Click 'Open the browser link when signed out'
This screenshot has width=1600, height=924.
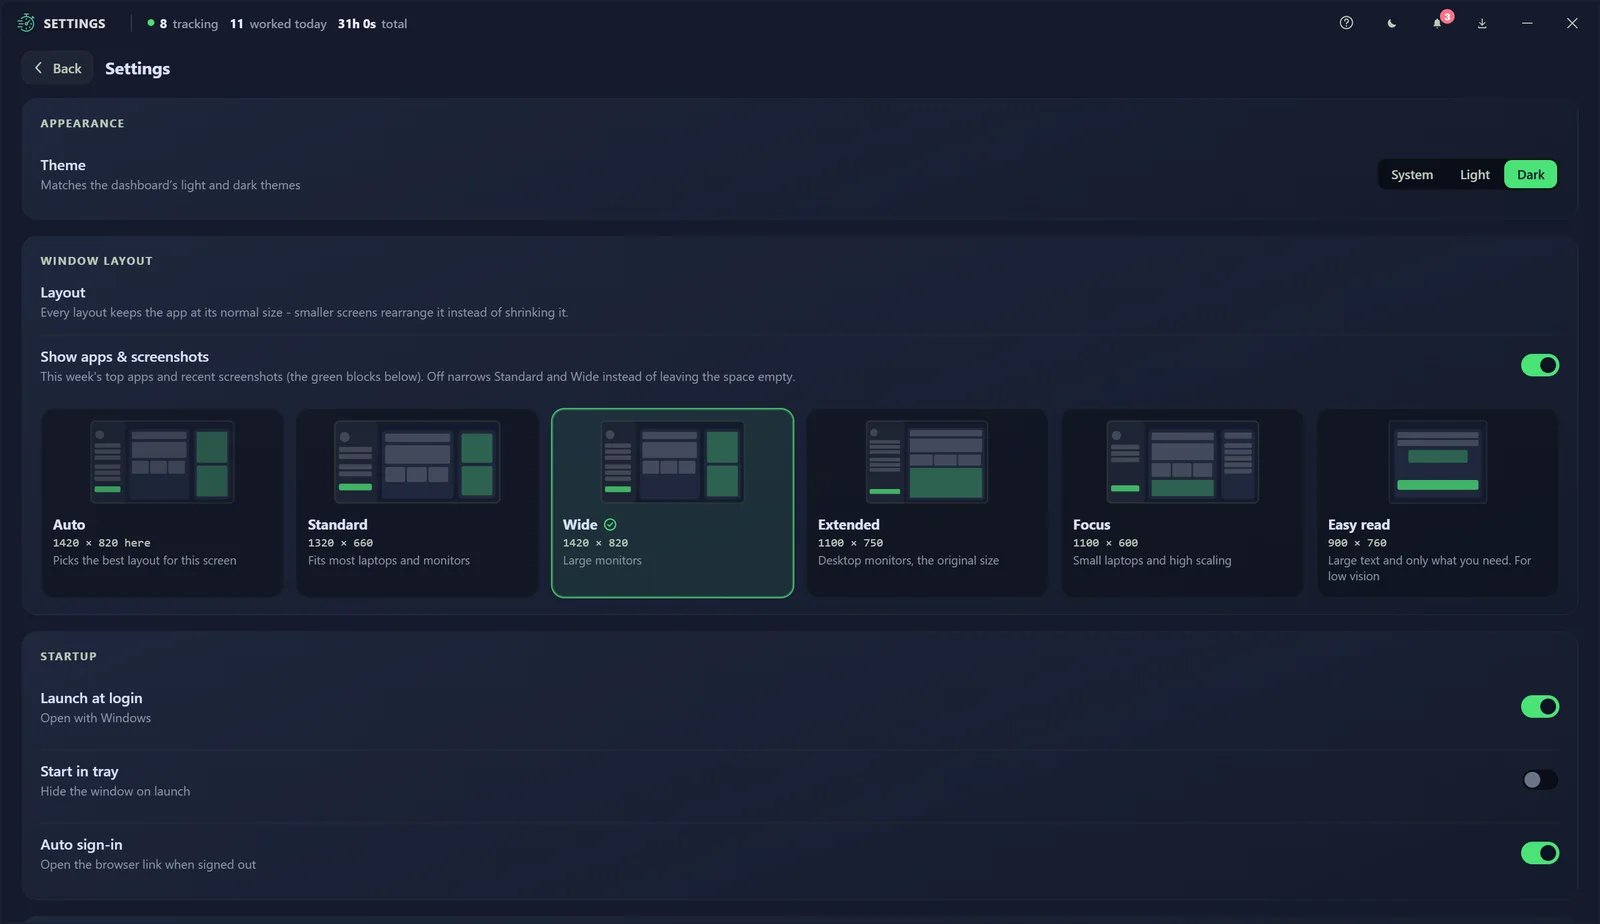pos(148,864)
